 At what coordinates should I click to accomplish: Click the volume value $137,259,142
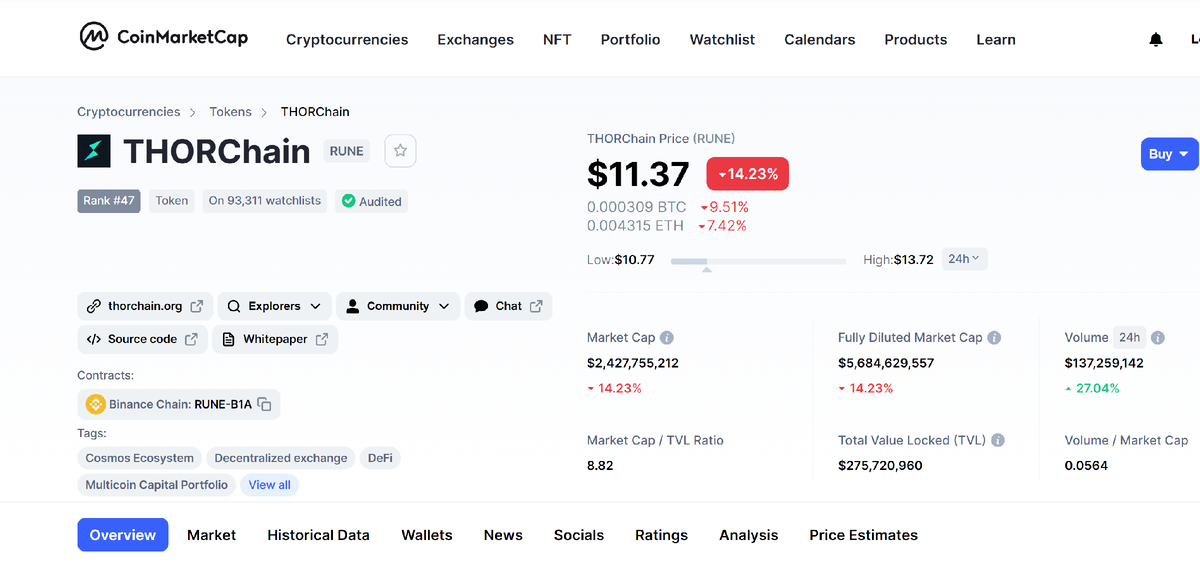coord(1104,363)
